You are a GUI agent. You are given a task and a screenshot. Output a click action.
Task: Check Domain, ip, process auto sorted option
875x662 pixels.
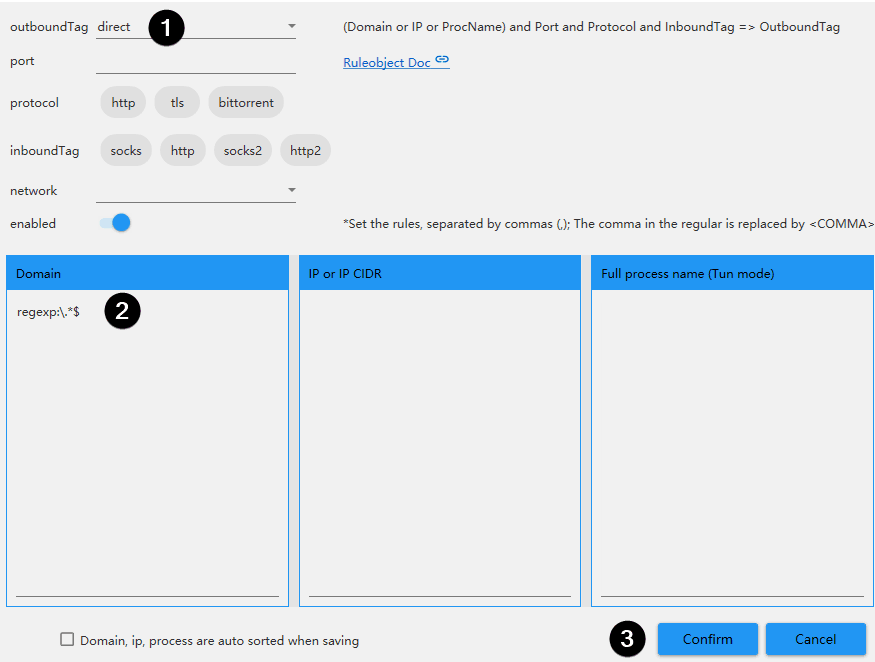coord(67,640)
